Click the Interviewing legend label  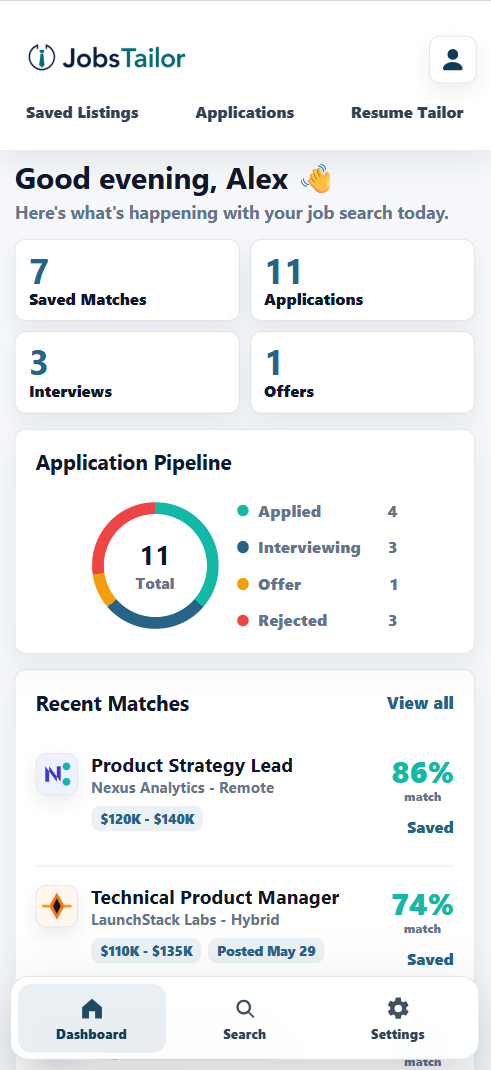309,548
